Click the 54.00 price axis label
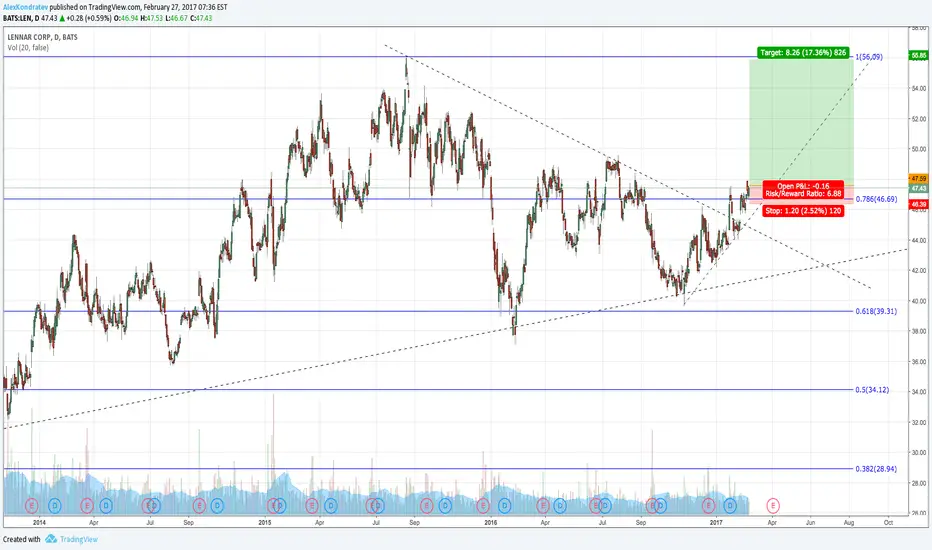 (918, 89)
